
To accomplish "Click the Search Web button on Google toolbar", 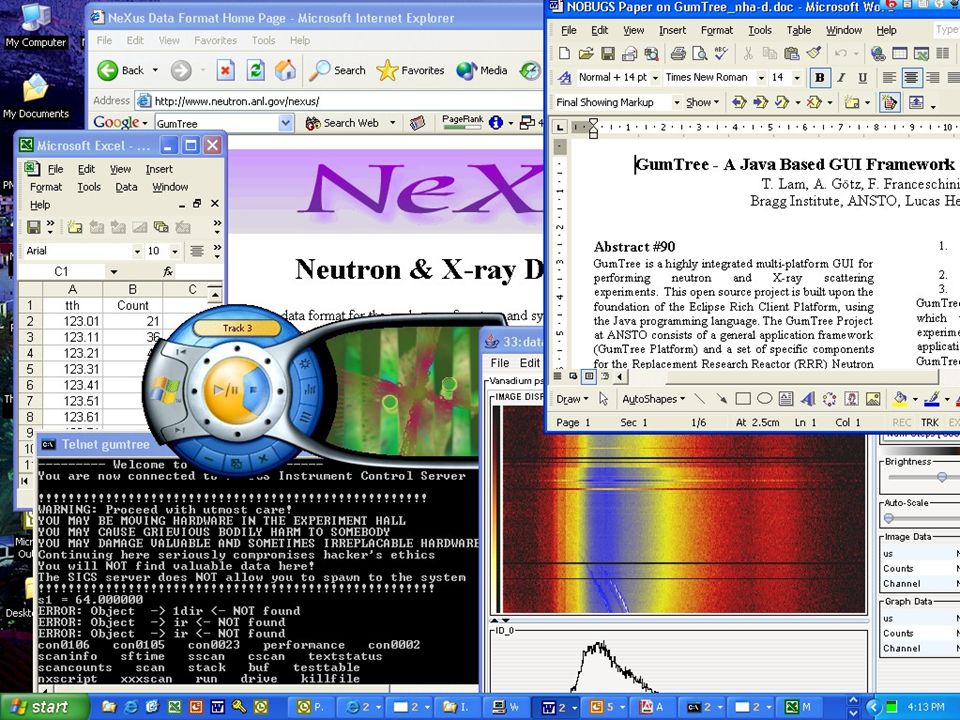I will point(343,123).
